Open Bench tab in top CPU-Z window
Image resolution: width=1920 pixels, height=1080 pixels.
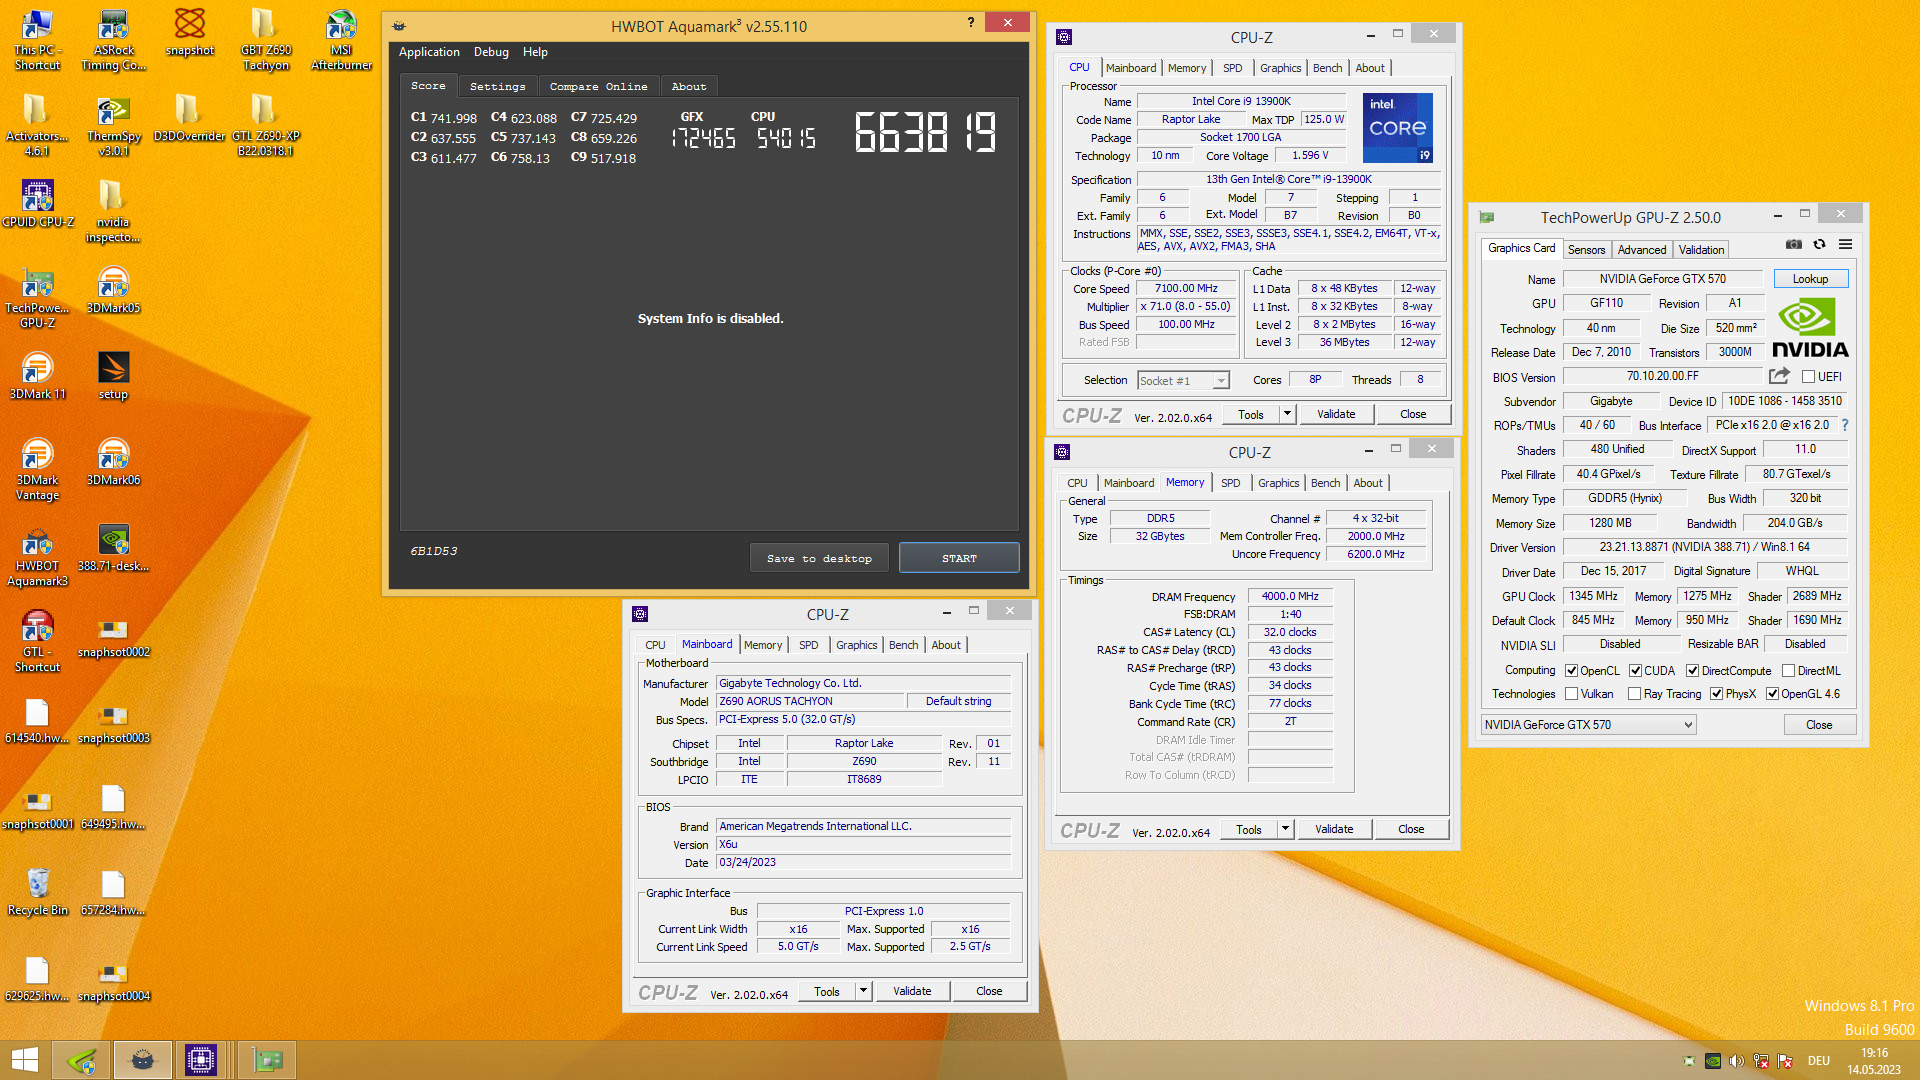1327,68
